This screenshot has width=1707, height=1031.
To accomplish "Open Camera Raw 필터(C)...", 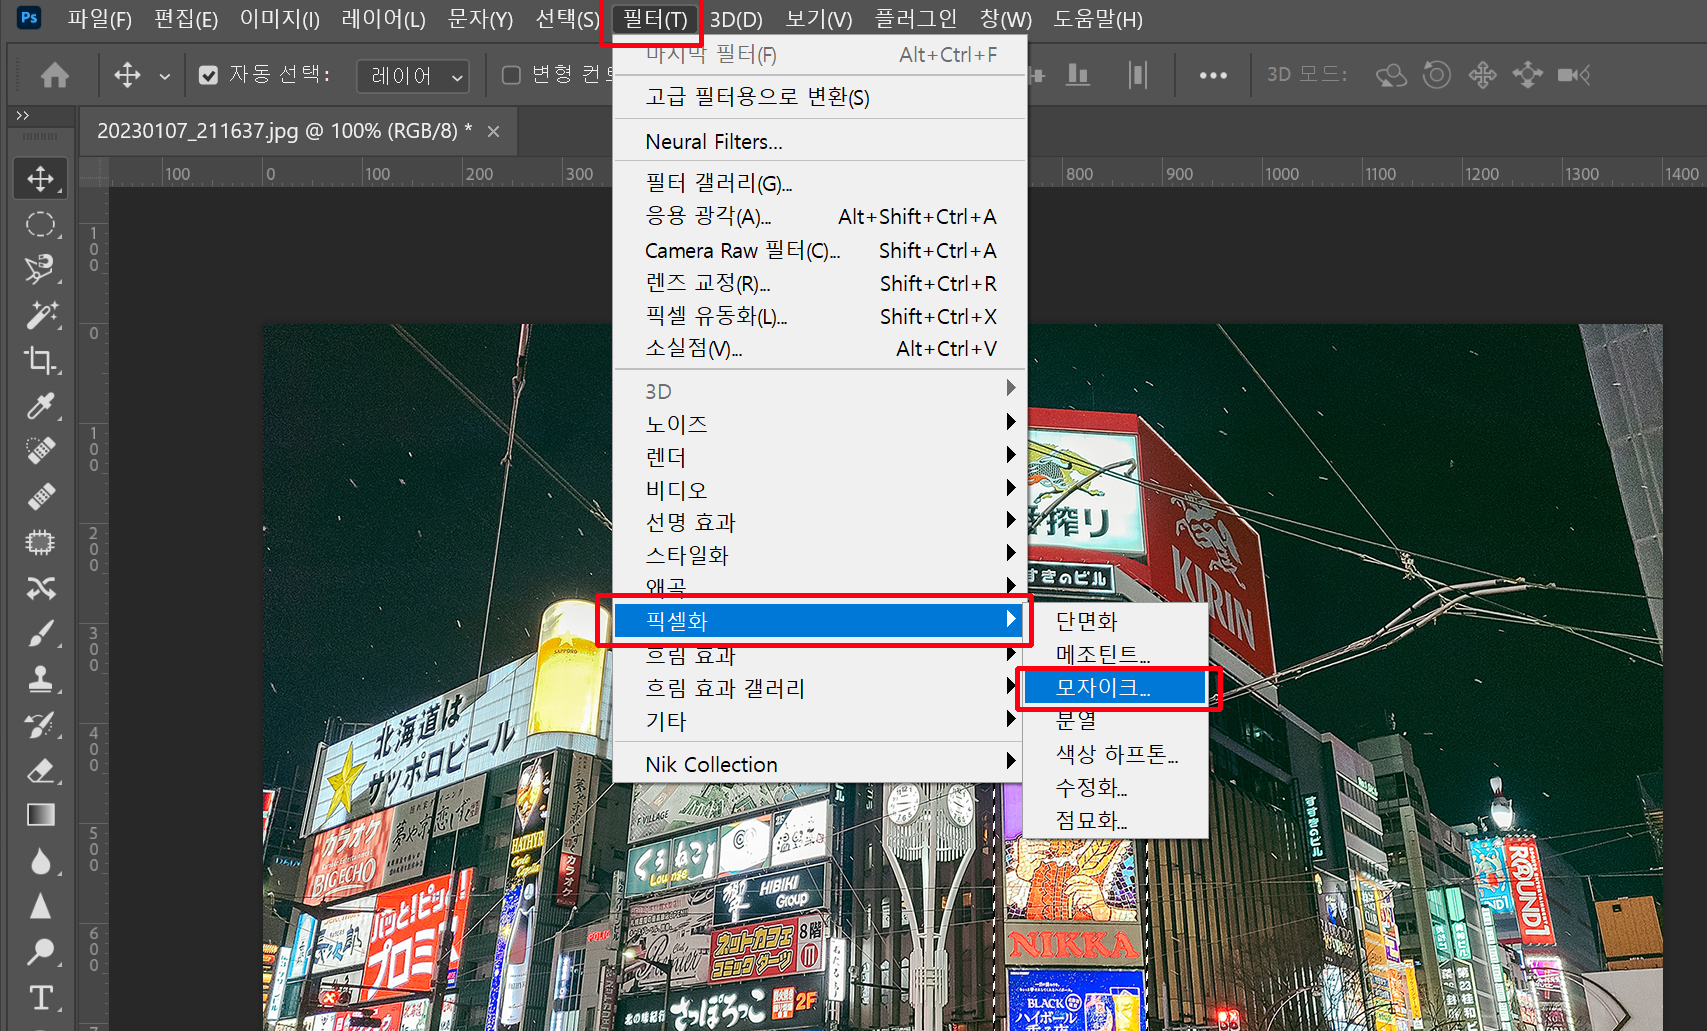I will click(820, 250).
